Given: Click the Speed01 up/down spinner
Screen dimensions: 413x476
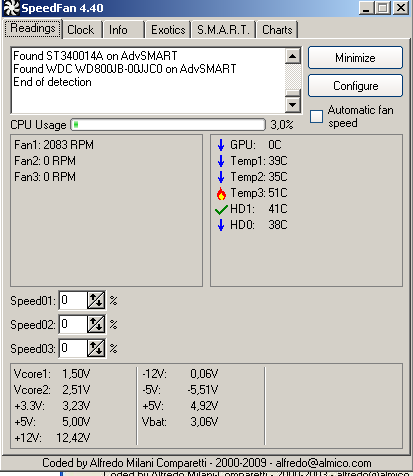Looking at the screenshot, I should coord(96,301).
